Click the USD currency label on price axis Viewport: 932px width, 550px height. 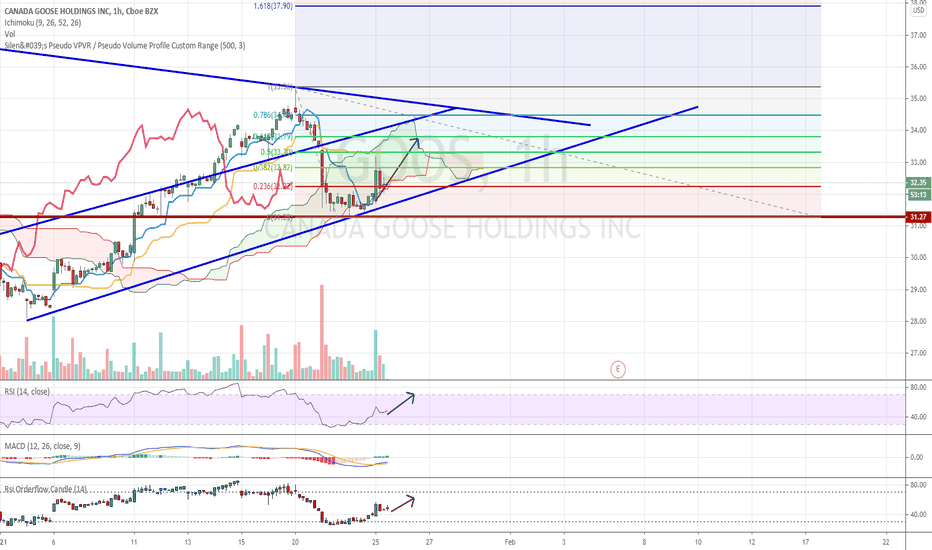pos(918,11)
